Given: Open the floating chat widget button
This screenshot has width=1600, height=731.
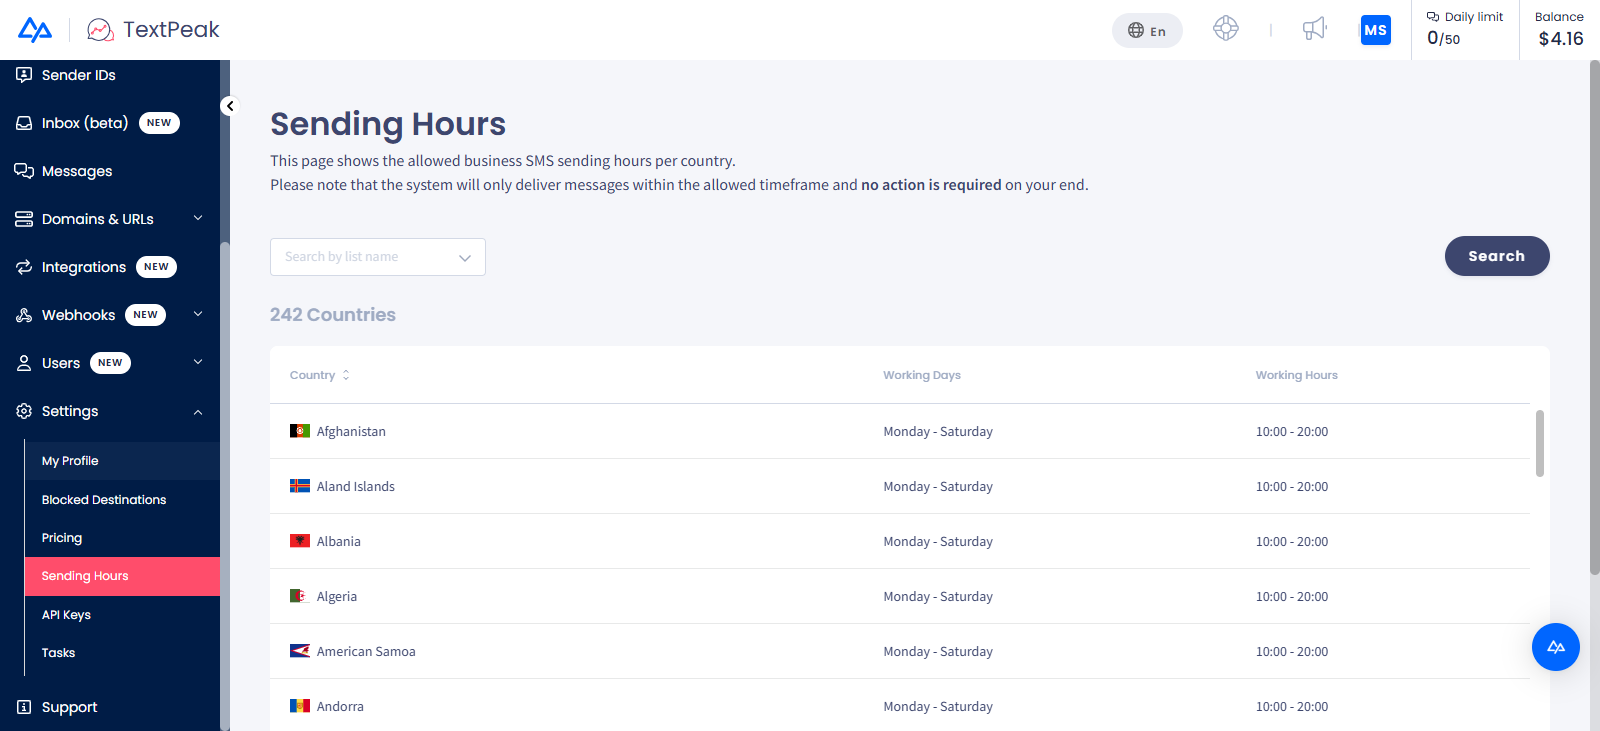Looking at the screenshot, I should [1556, 647].
